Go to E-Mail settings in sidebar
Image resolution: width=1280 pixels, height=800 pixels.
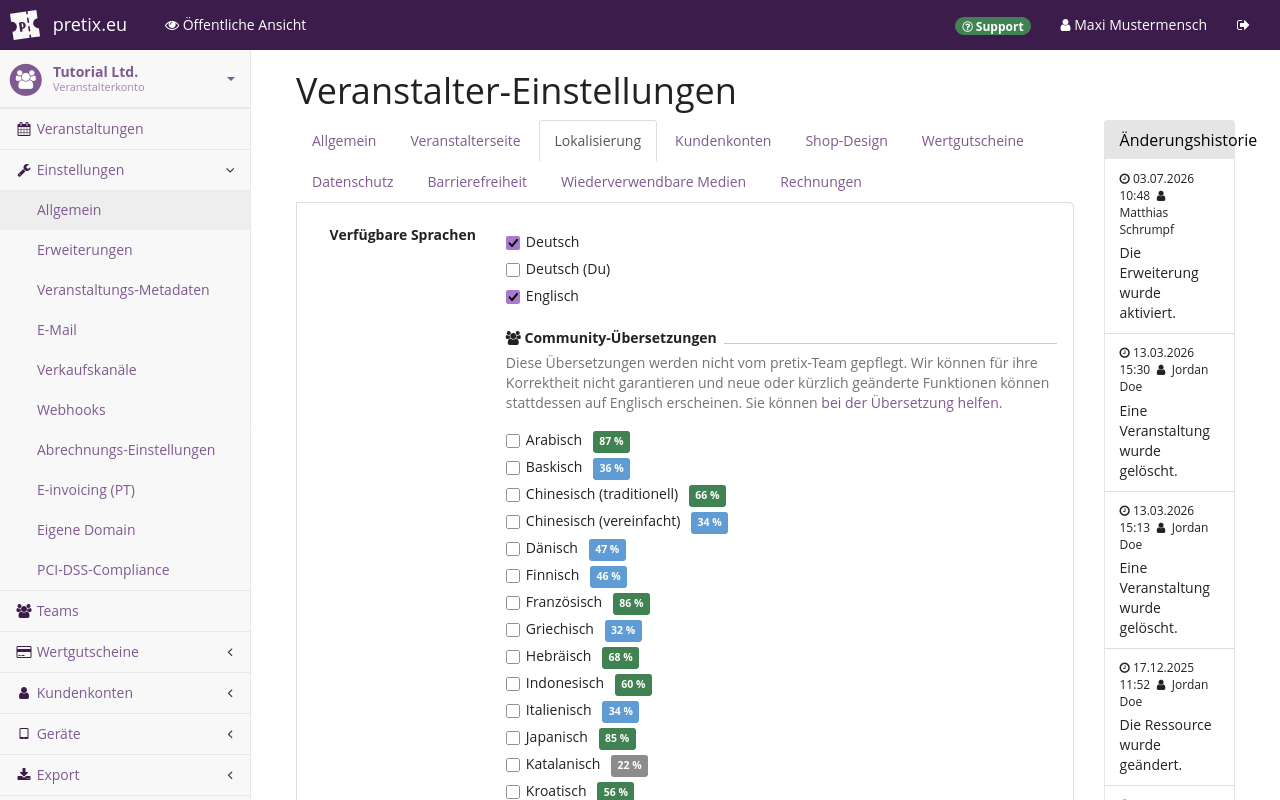pos(125,330)
